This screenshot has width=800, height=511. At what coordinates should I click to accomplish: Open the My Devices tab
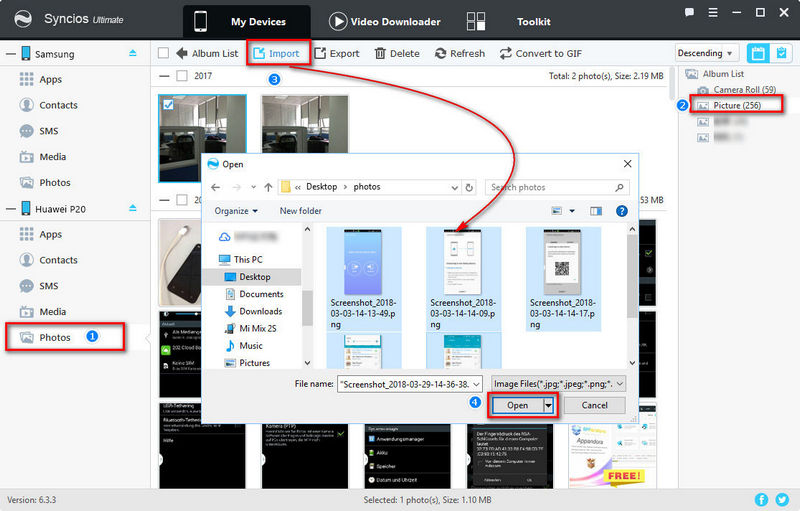246,22
